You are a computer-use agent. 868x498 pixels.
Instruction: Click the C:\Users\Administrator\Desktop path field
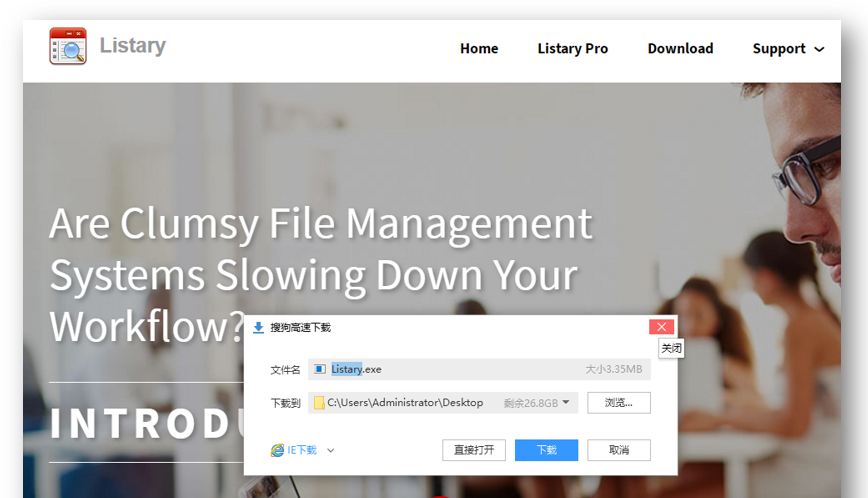[443, 403]
